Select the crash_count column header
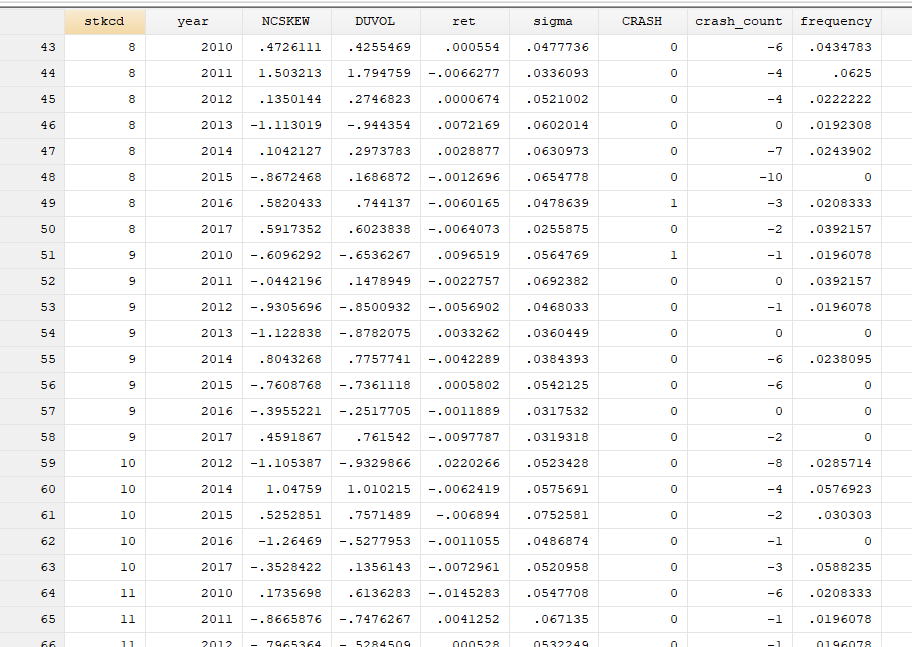912x647 pixels. click(739, 22)
